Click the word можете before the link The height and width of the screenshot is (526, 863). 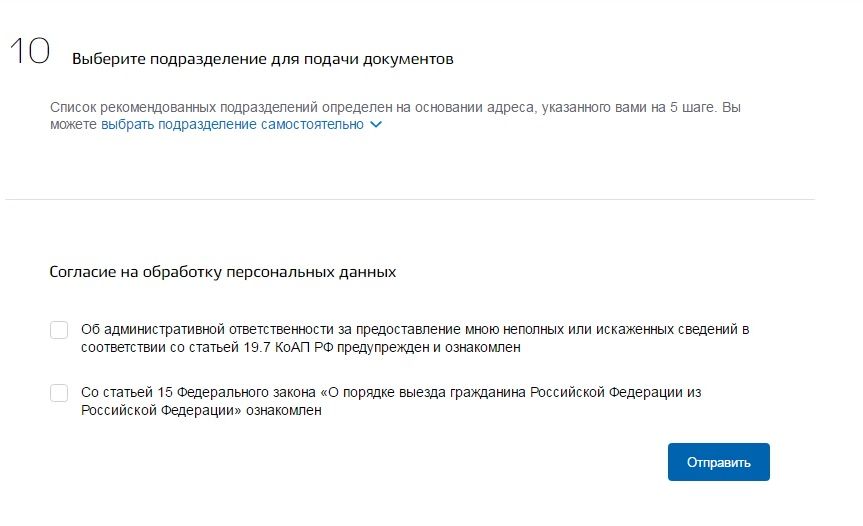73,124
